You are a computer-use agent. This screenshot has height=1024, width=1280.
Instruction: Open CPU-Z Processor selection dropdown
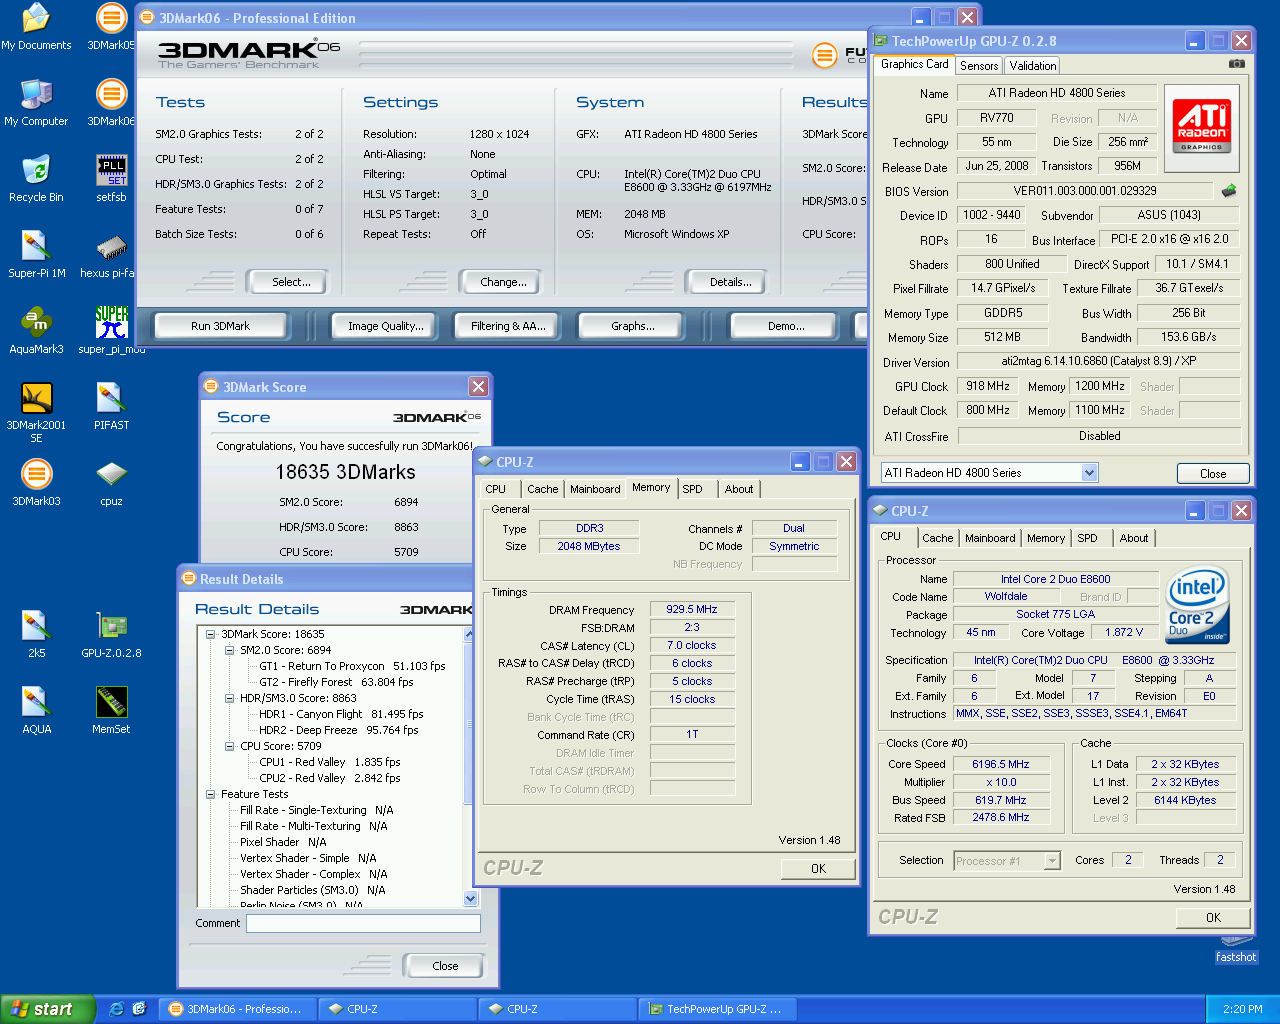click(x=1052, y=861)
